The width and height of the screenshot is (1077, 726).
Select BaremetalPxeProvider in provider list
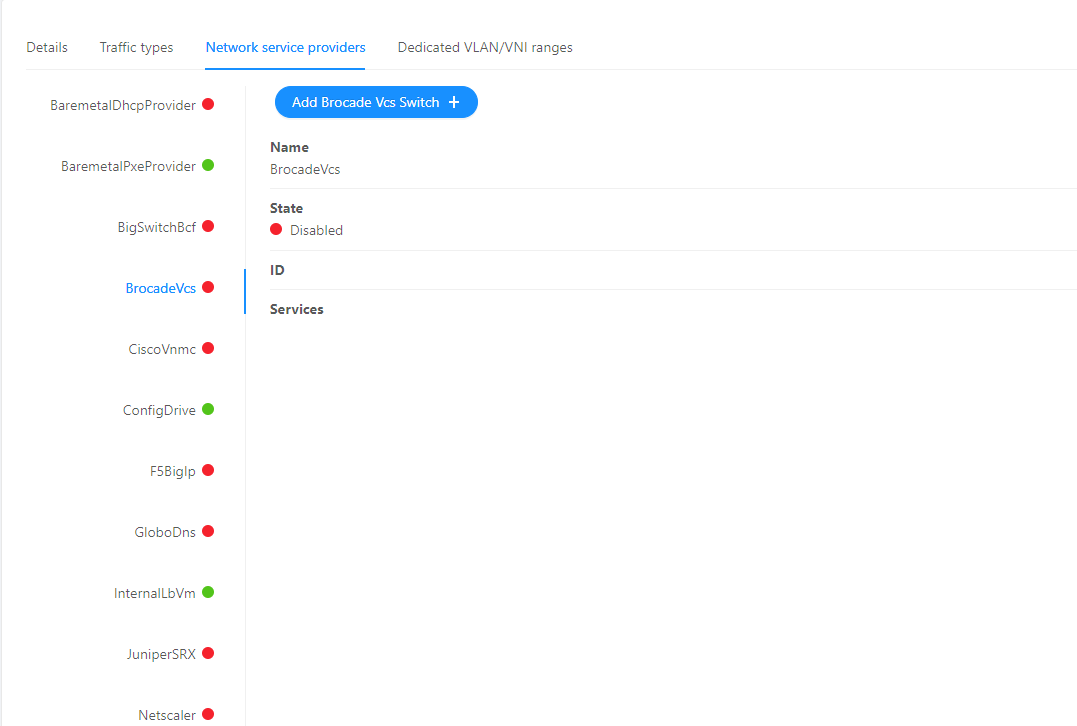[x=128, y=166]
